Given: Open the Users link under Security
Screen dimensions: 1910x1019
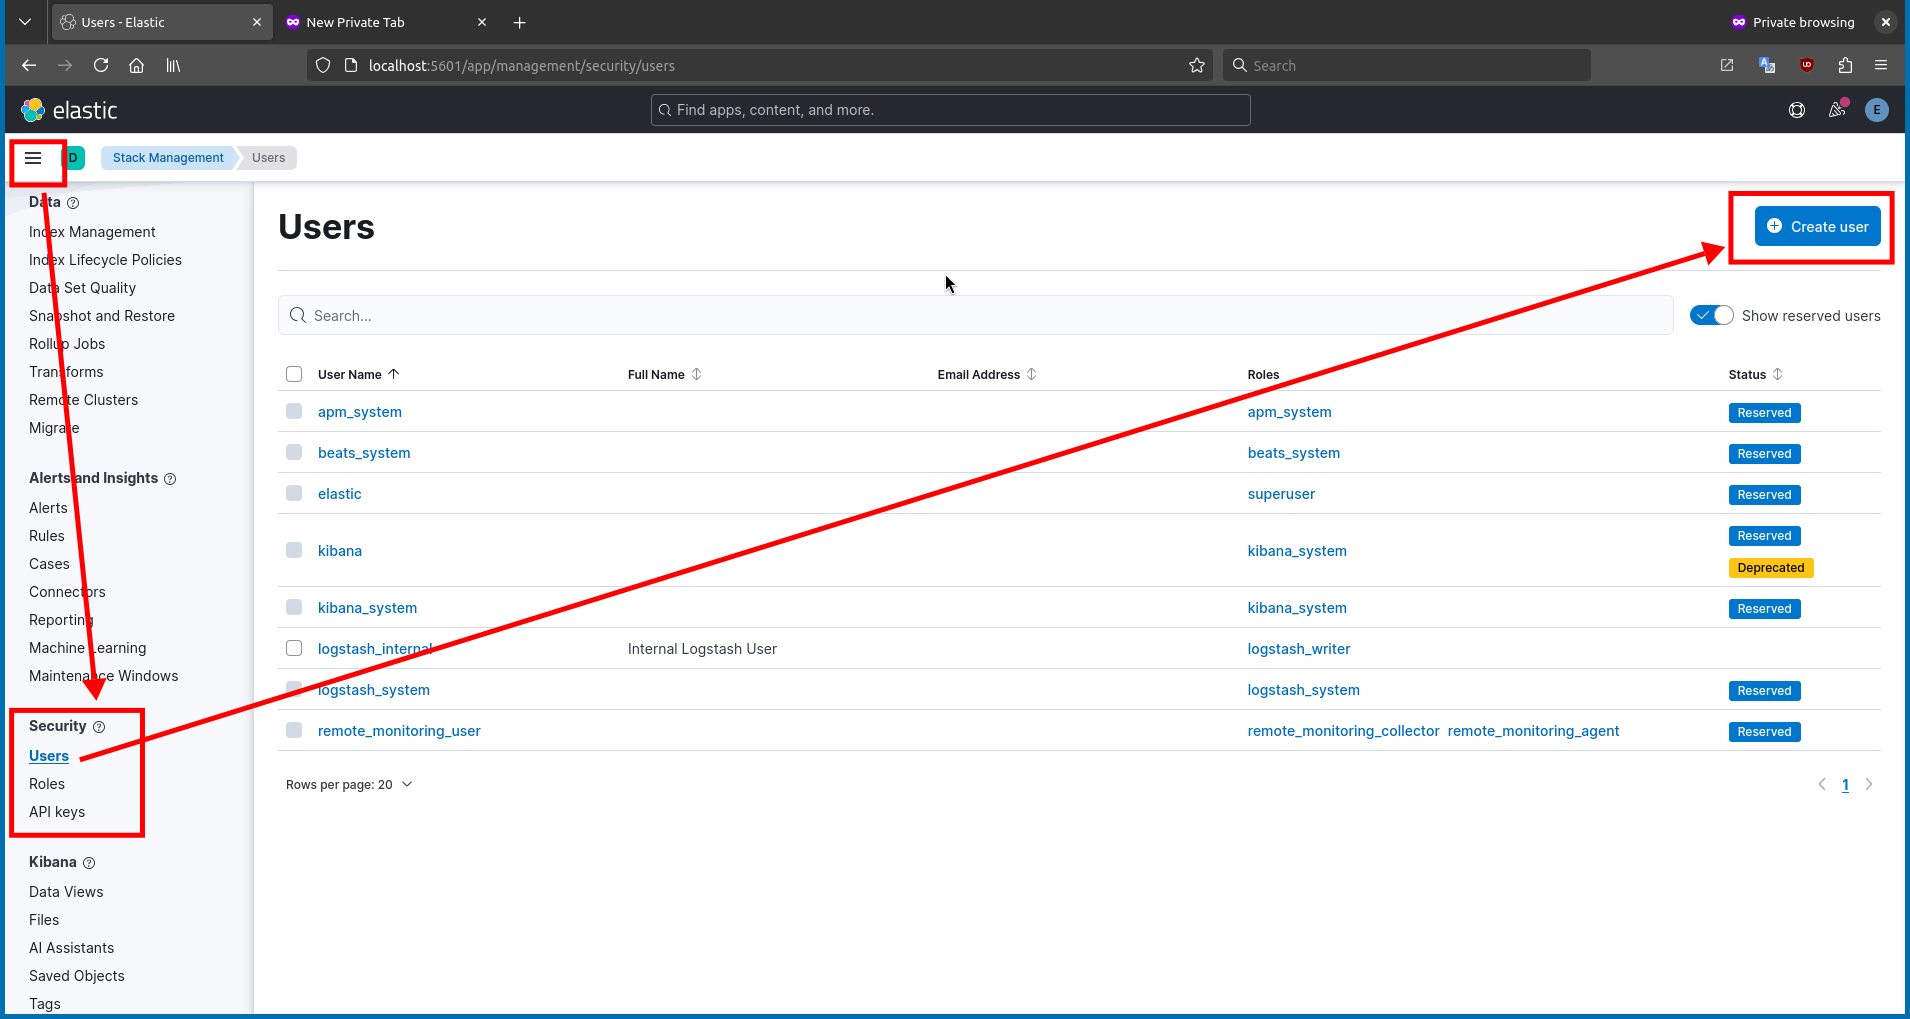Looking at the screenshot, I should coord(49,756).
